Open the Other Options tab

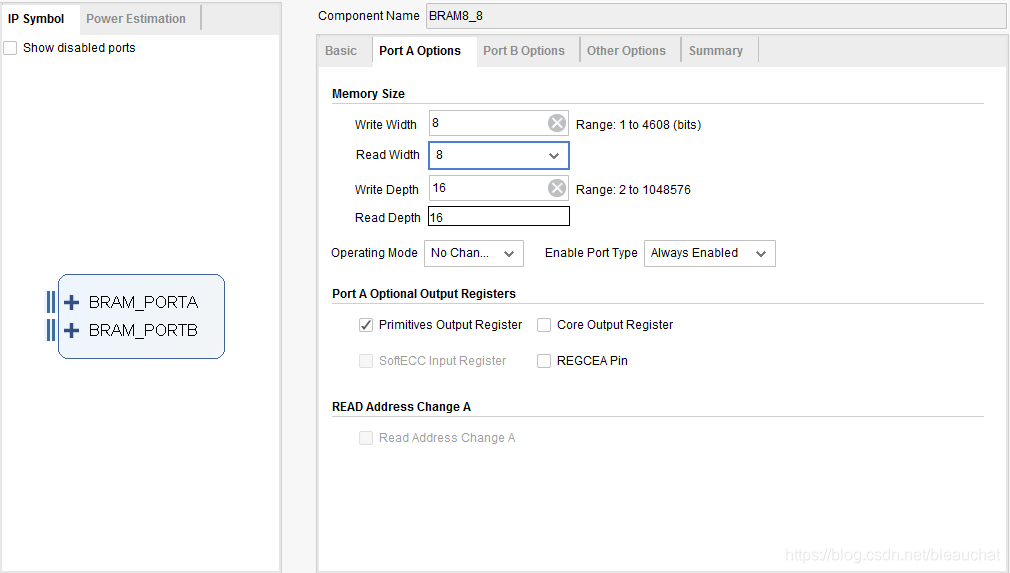click(626, 51)
